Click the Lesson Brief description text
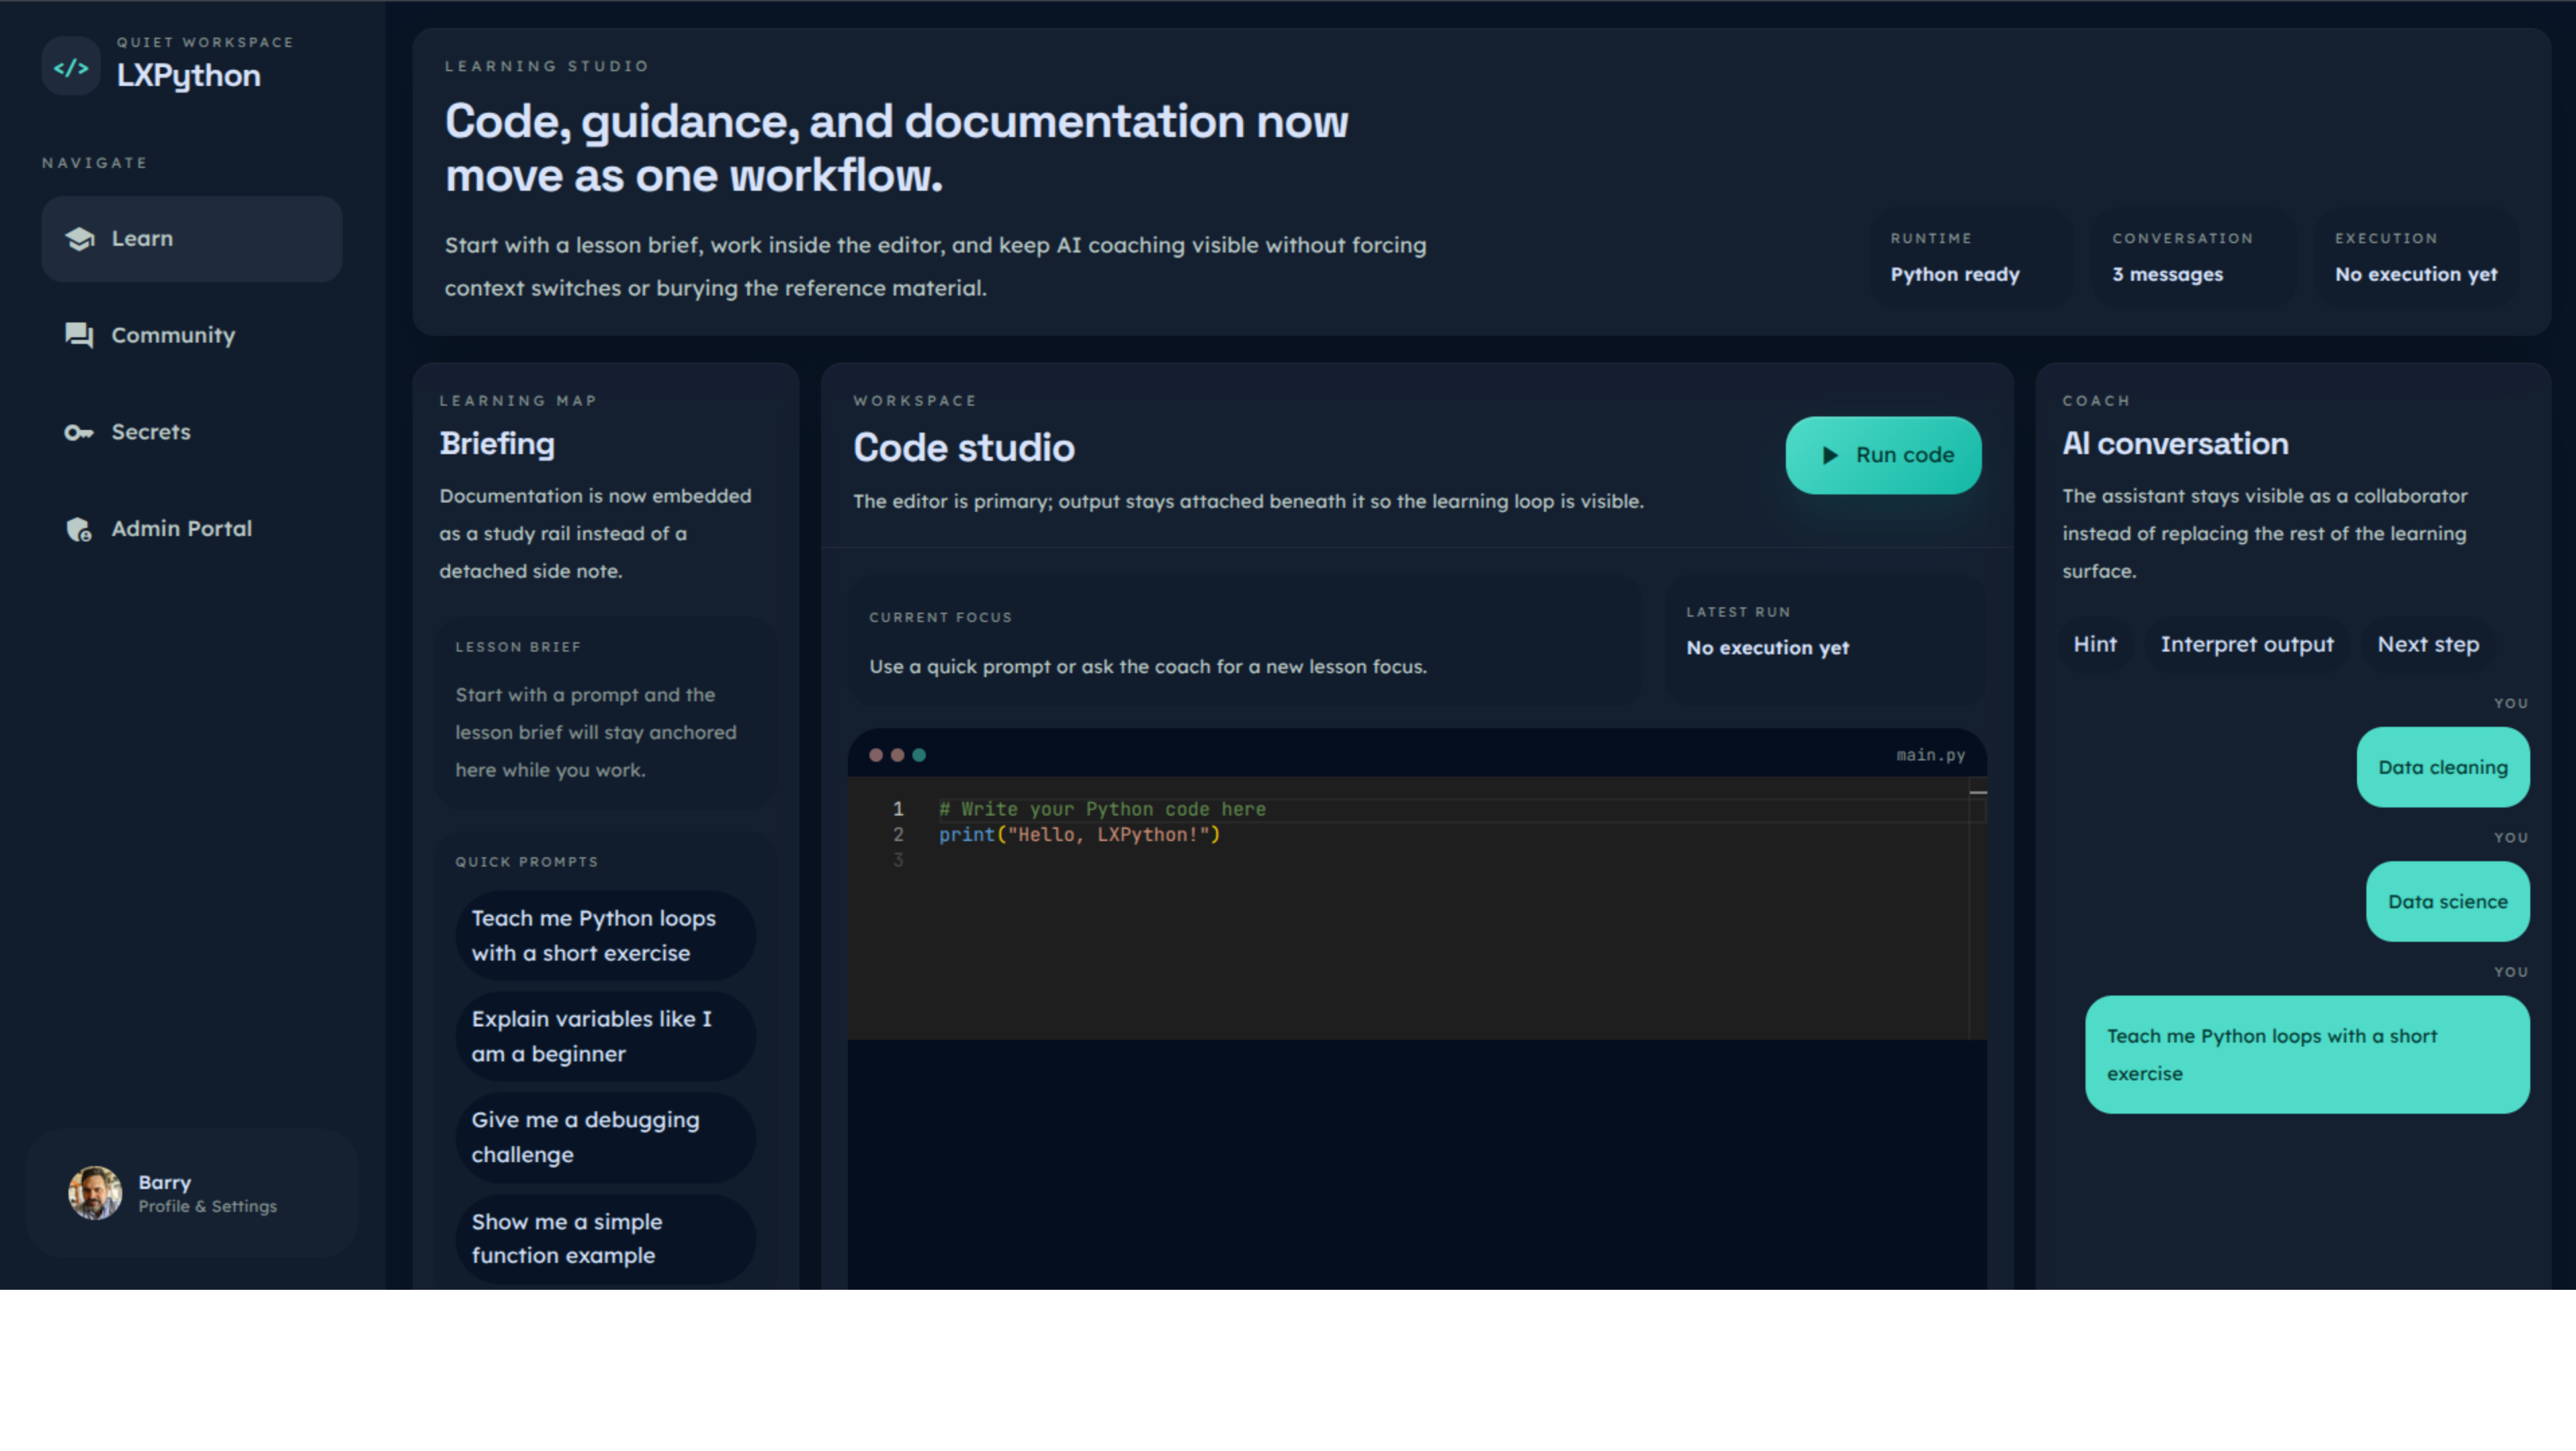This screenshot has height=1451, width=2576. [596, 732]
